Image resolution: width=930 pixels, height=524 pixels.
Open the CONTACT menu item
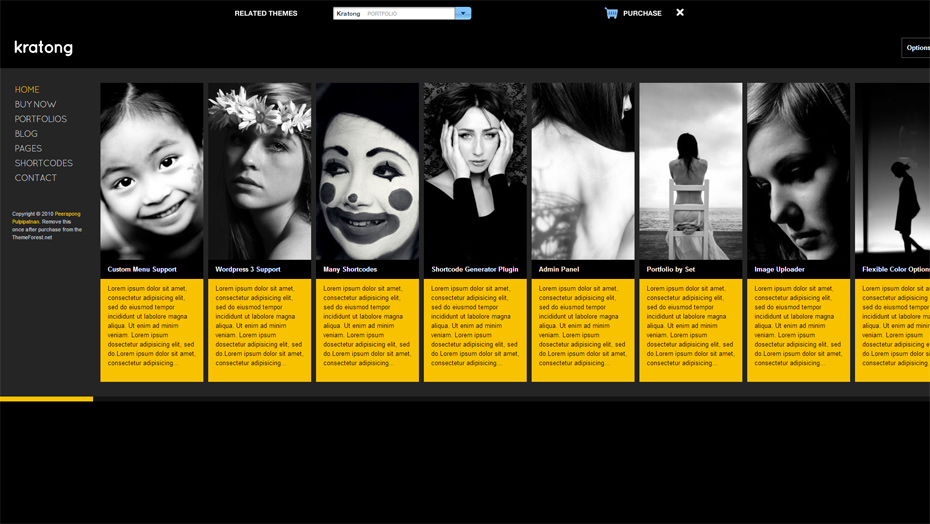coord(36,178)
